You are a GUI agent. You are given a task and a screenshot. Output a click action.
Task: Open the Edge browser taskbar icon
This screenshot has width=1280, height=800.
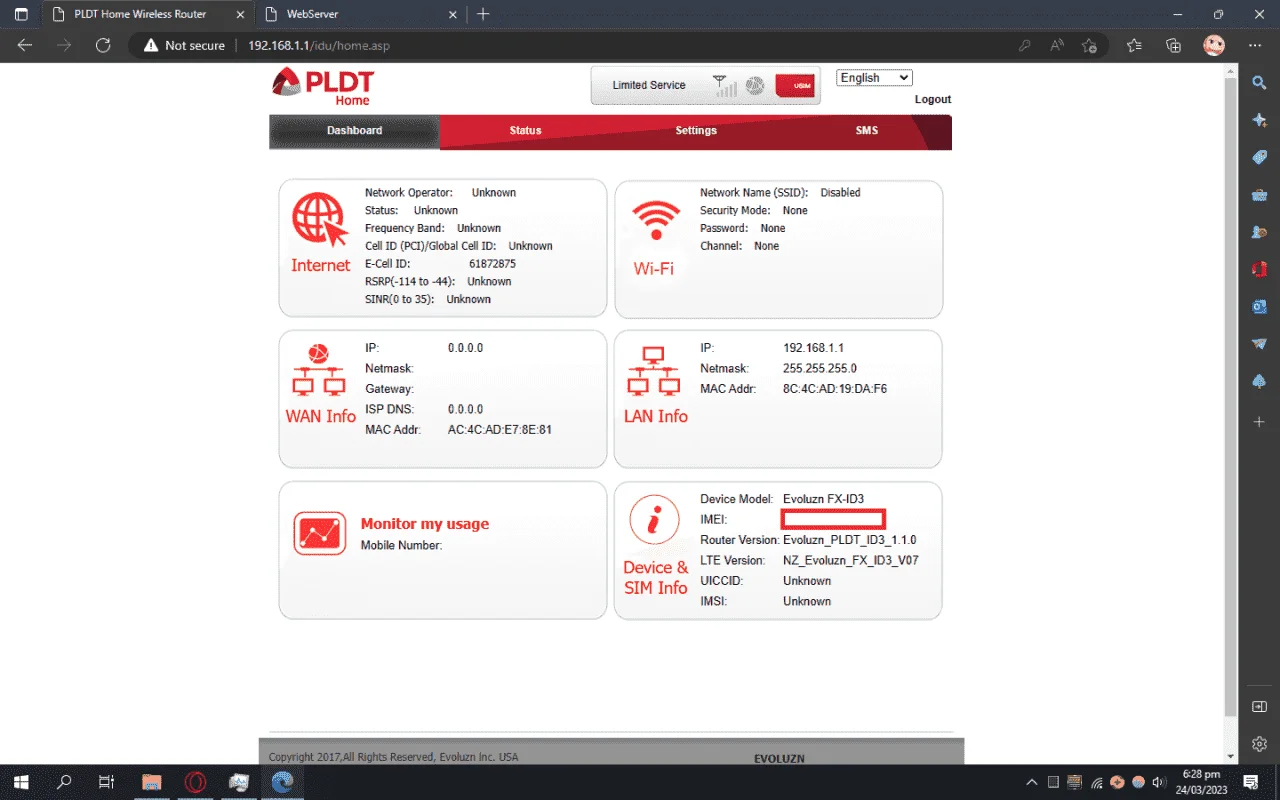coord(283,781)
